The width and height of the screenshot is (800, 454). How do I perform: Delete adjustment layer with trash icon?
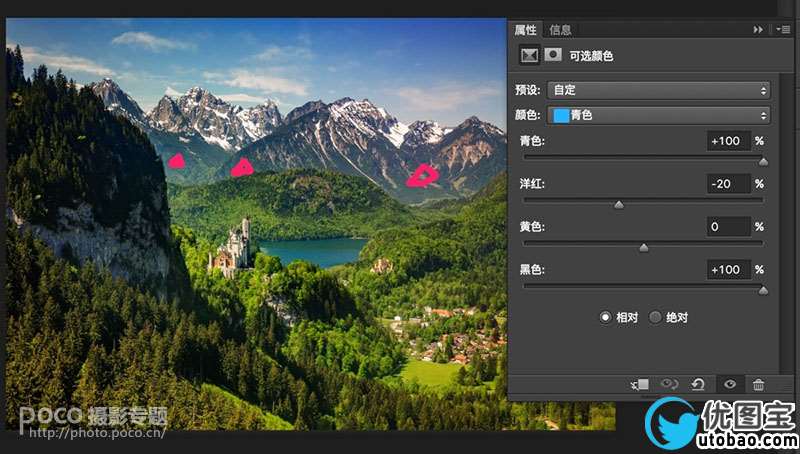click(758, 384)
